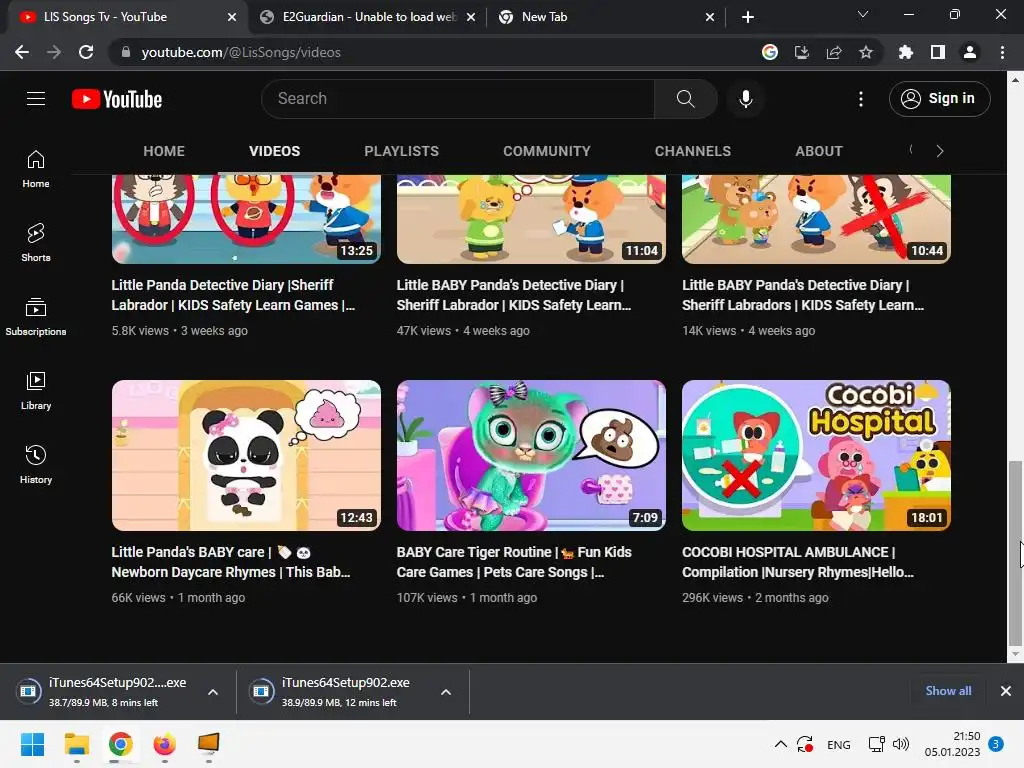This screenshot has width=1024, height=768.
Task: Open Shorts in the sidebar
Action: (36, 243)
